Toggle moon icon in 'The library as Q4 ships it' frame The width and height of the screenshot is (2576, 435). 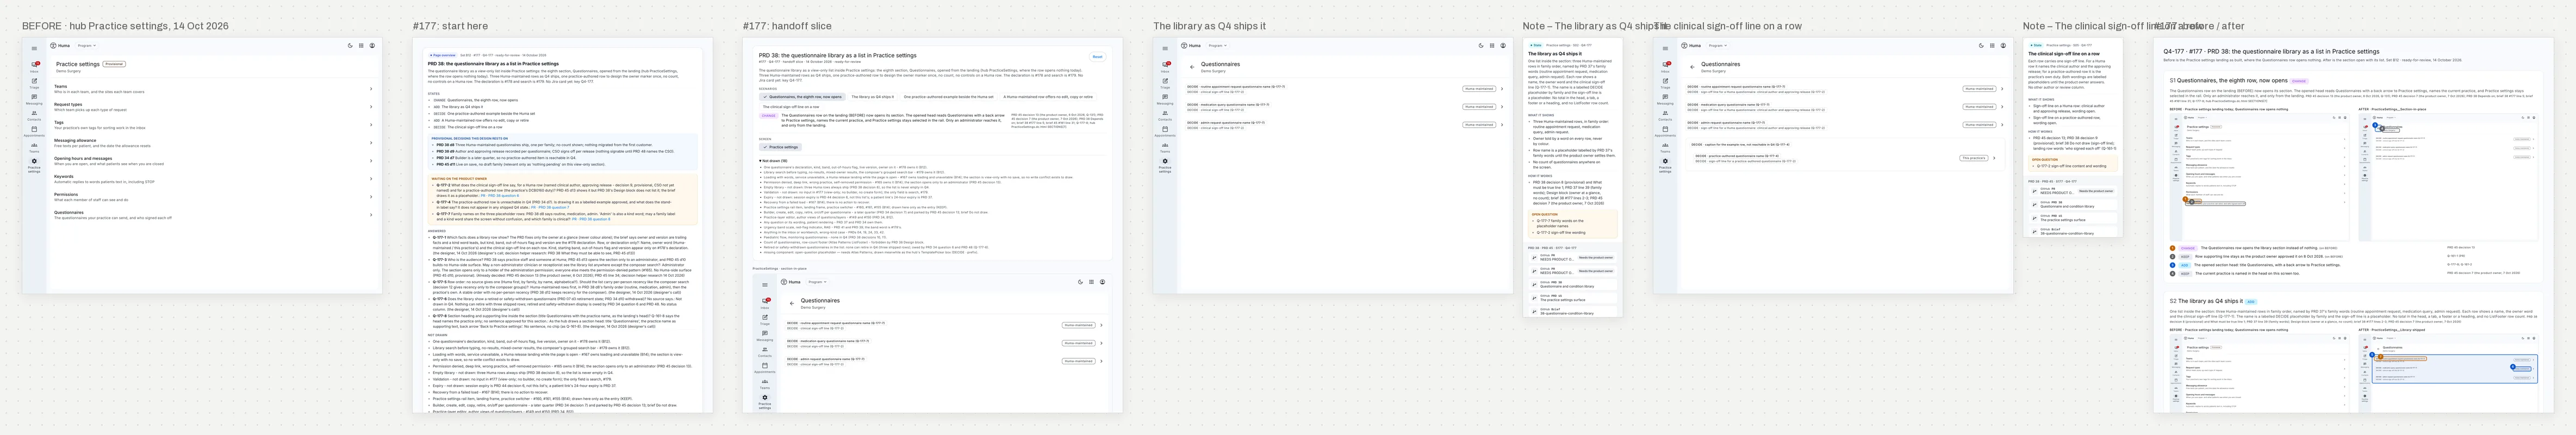coord(1481,45)
